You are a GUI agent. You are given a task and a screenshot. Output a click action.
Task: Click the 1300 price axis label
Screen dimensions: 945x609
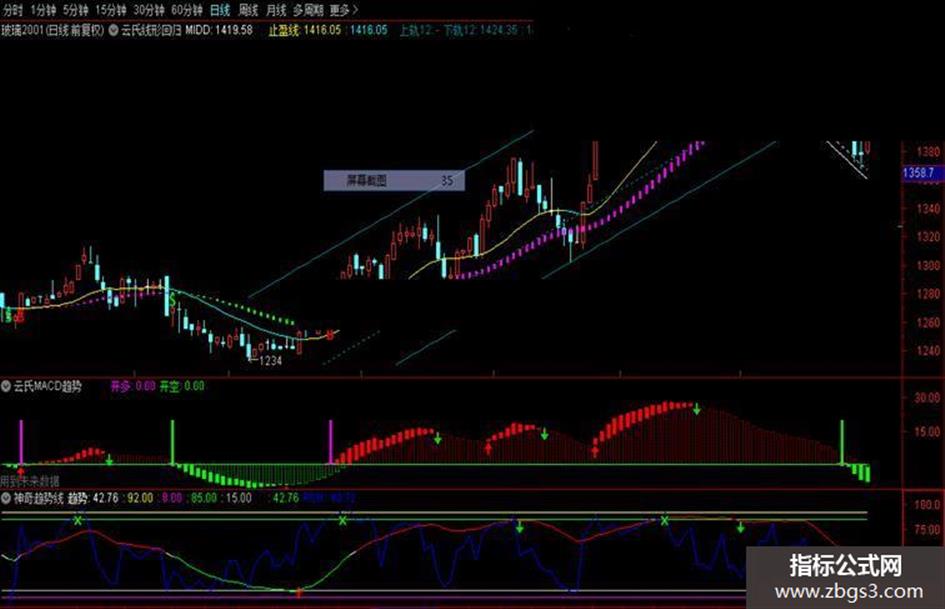(928, 265)
